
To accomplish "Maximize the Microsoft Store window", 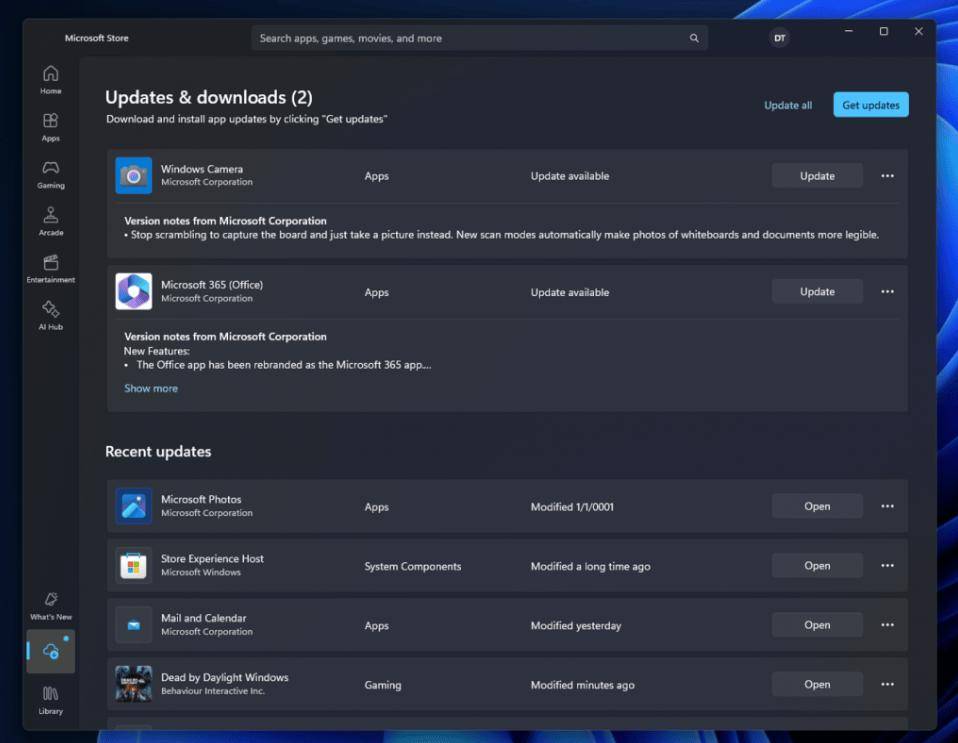I will 883,31.
